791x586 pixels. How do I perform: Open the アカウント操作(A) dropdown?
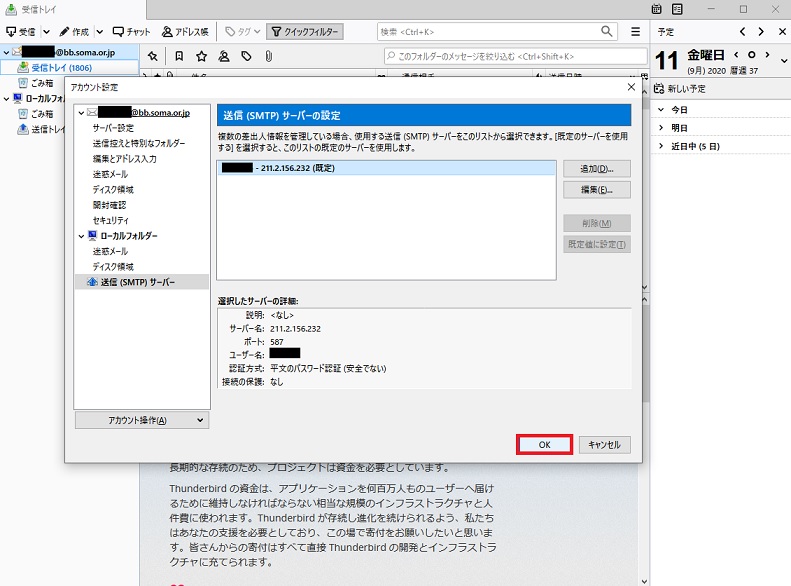[142, 420]
